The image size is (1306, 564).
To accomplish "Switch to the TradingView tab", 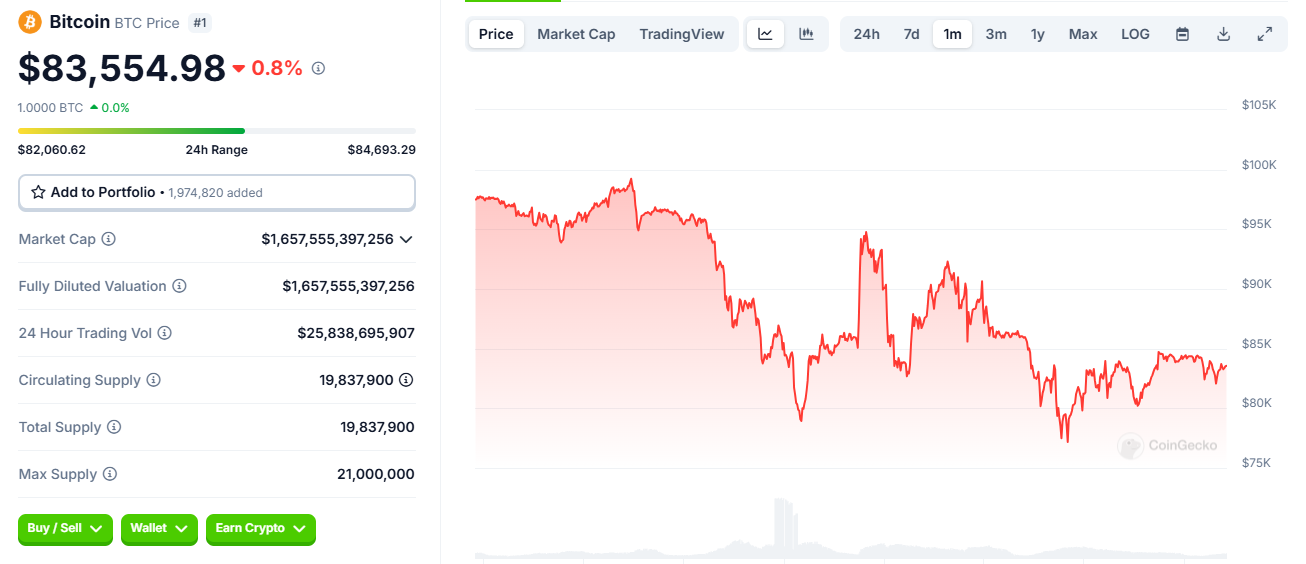I will coord(682,34).
